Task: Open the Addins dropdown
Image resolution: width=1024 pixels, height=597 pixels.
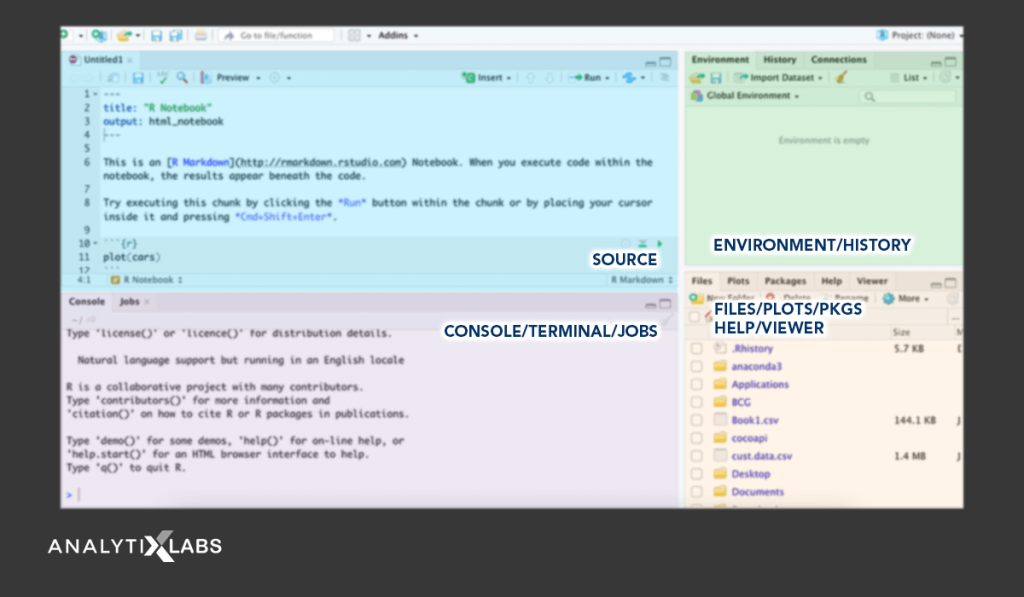Action: [398, 35]
